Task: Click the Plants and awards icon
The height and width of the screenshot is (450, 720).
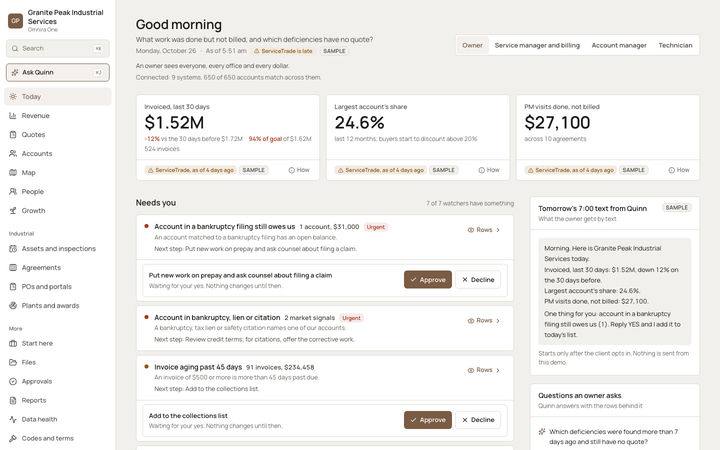Action: point(13,305)
